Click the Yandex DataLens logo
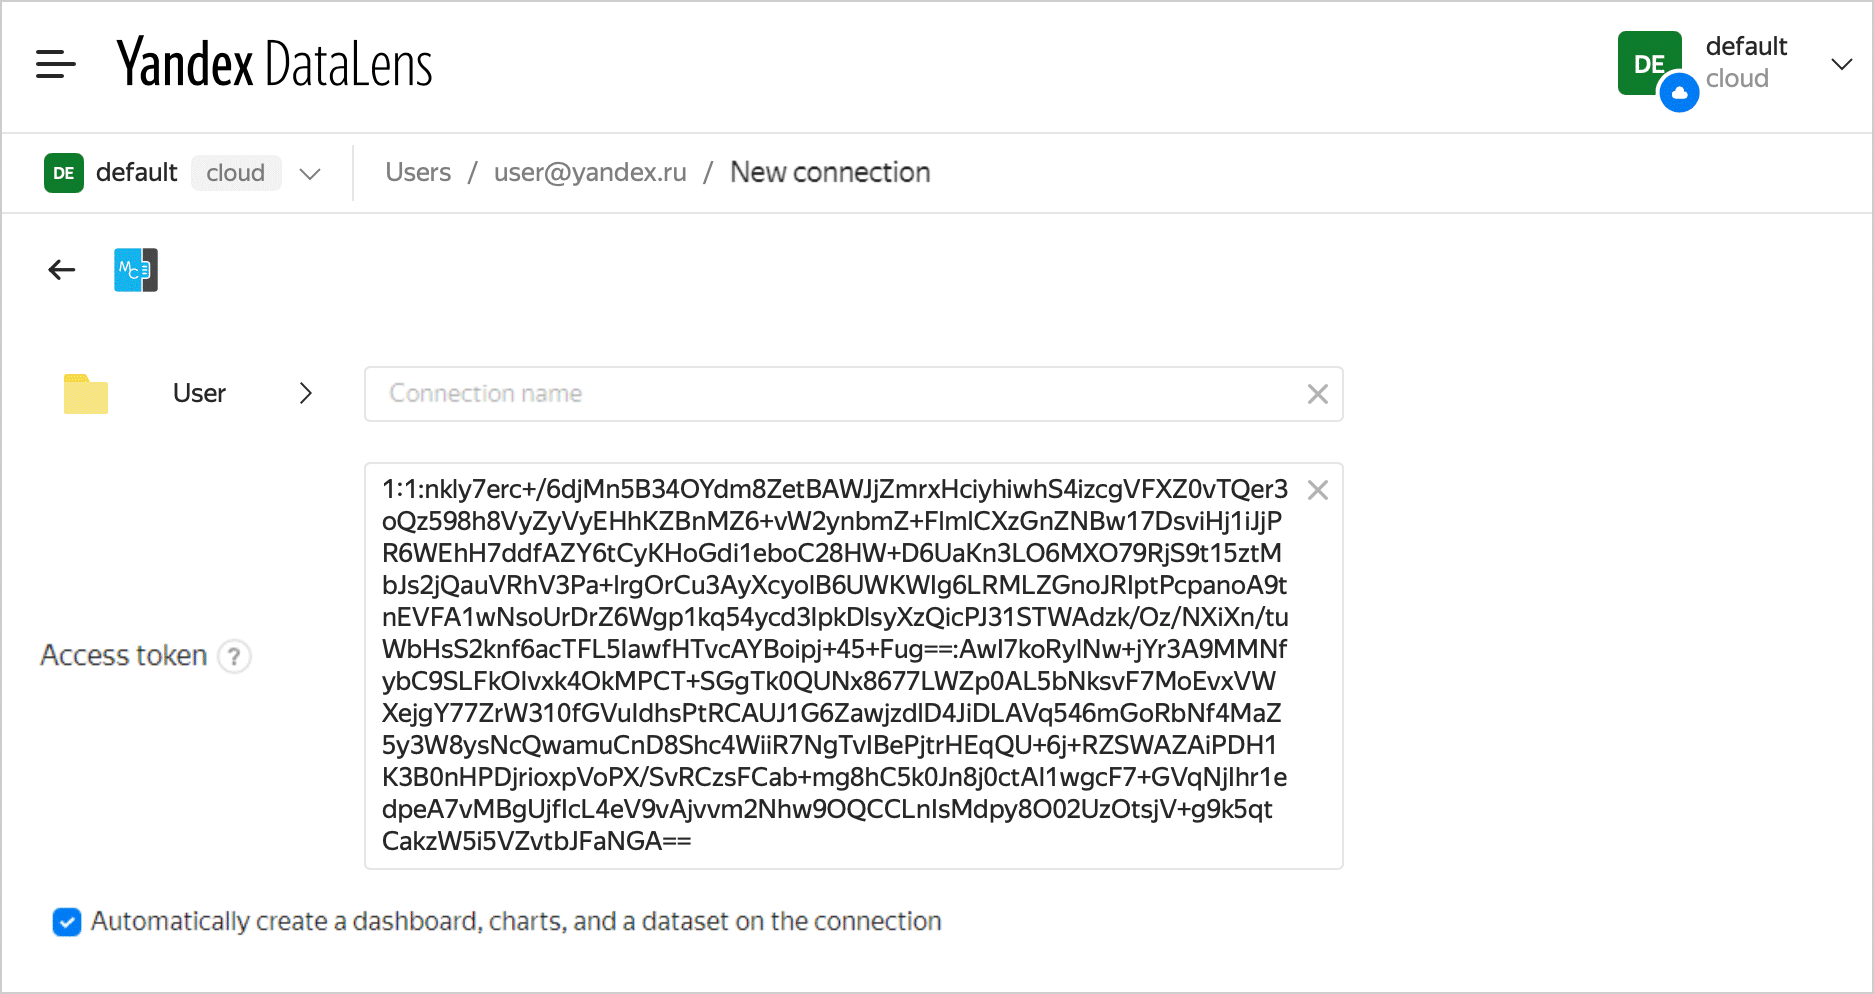 pos(274,64)
